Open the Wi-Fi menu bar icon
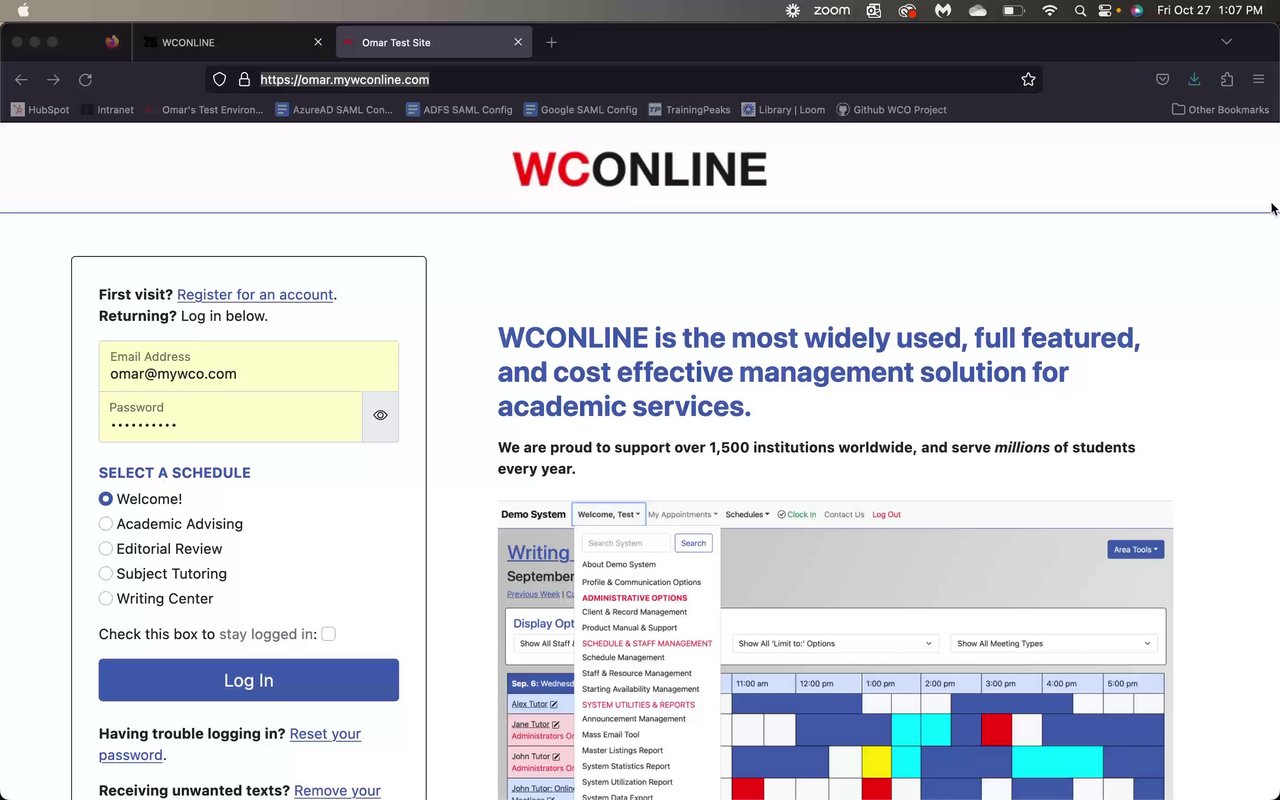This screenshot has height=800, width=1280. tap(1049, 10)
